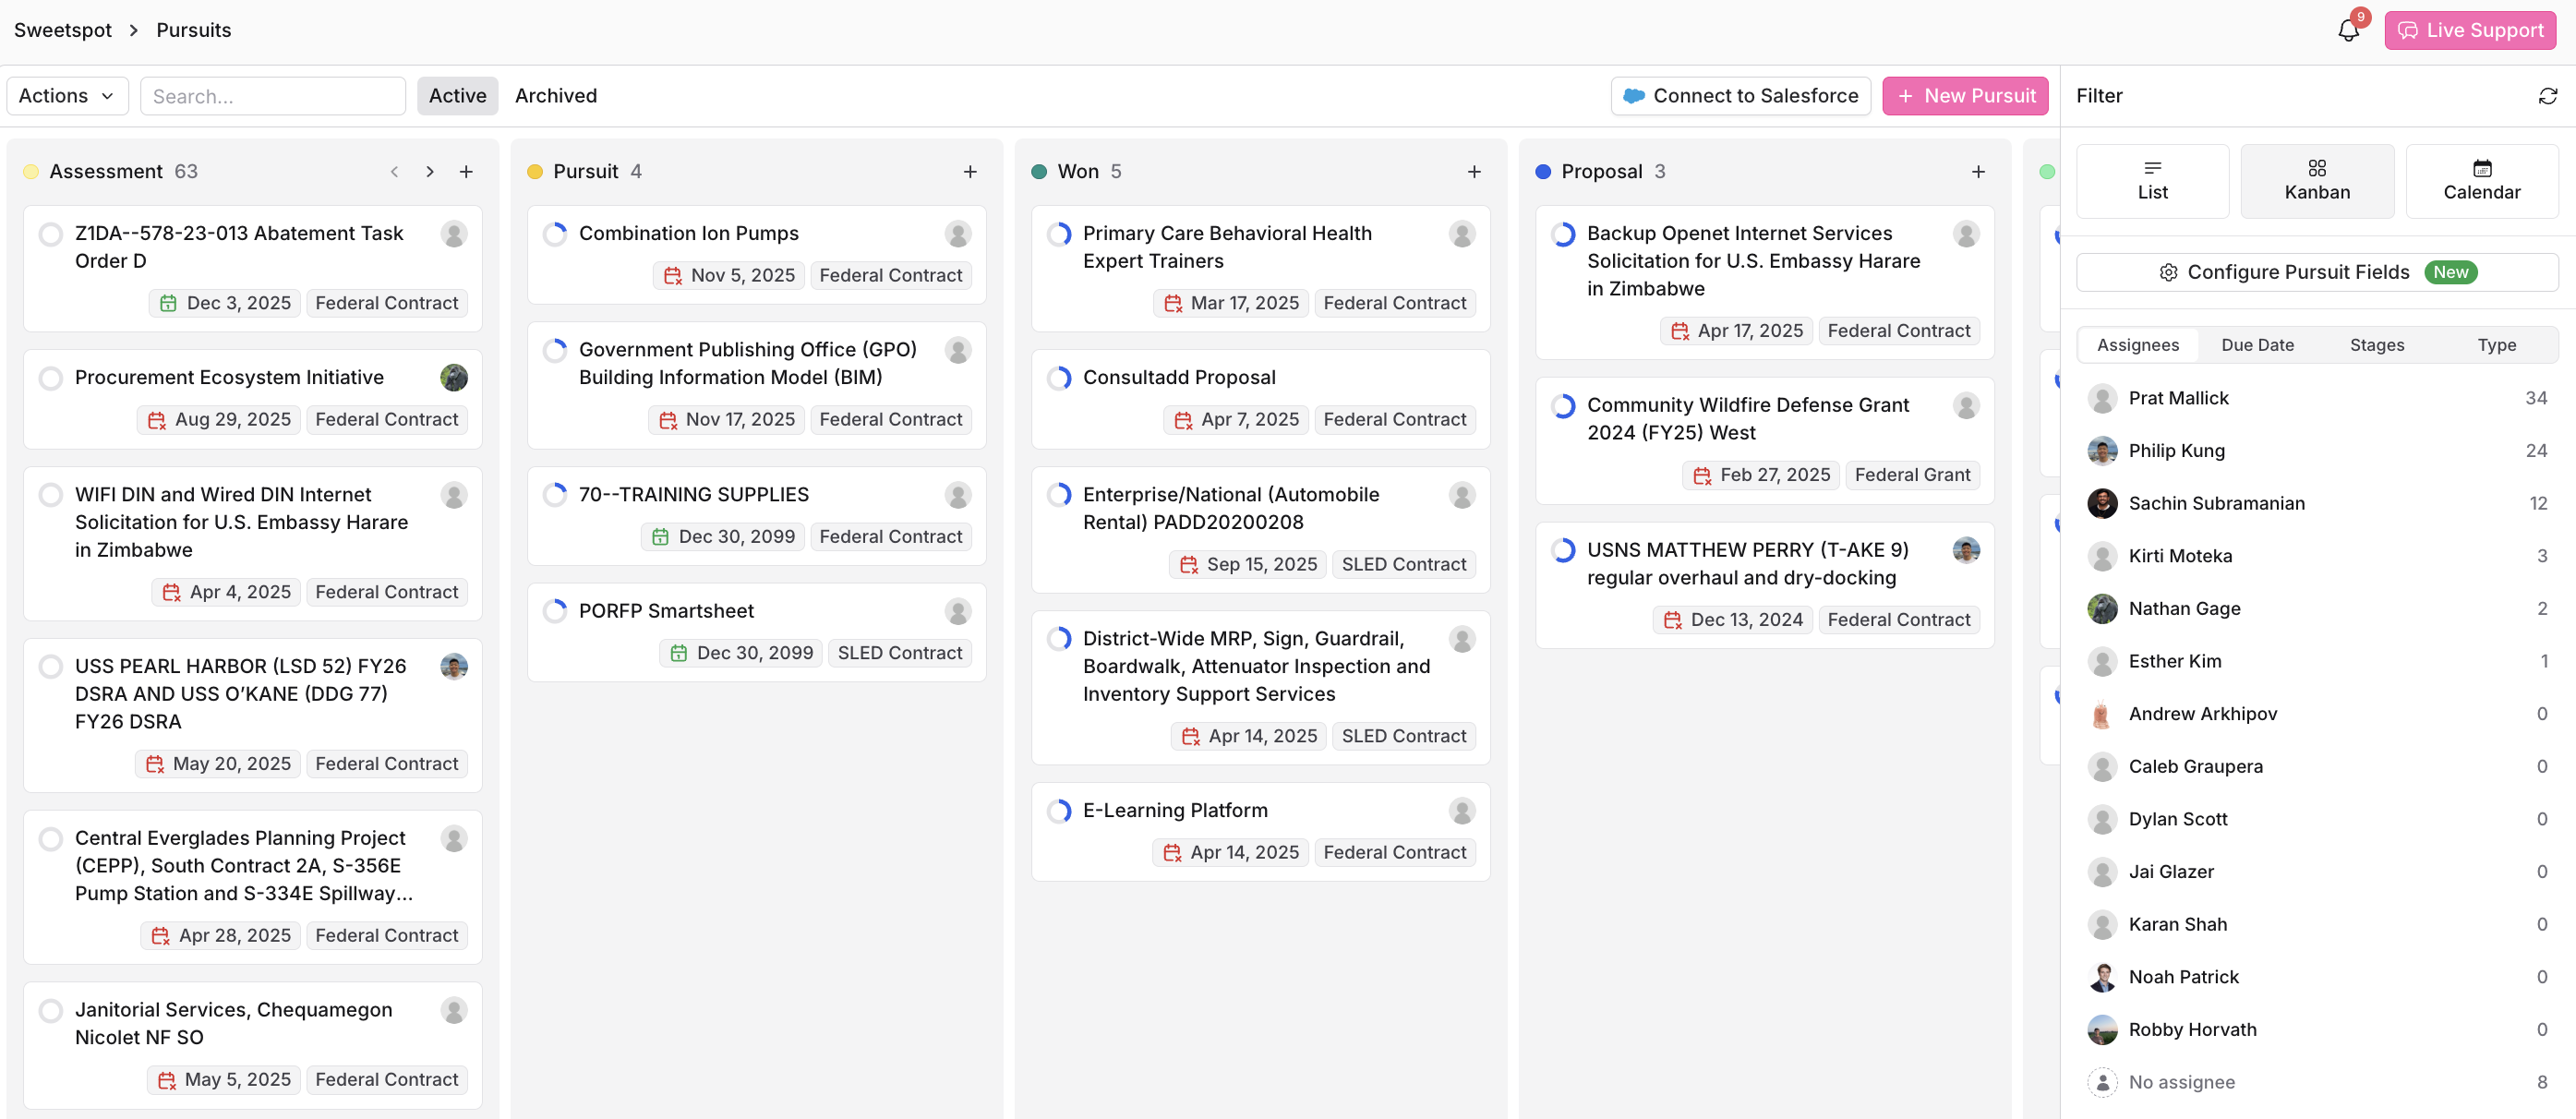The width and height of the screenshot is (2576, 1119).
Task: Click Connect to Salesforce
Action: tap(1740, 96)
